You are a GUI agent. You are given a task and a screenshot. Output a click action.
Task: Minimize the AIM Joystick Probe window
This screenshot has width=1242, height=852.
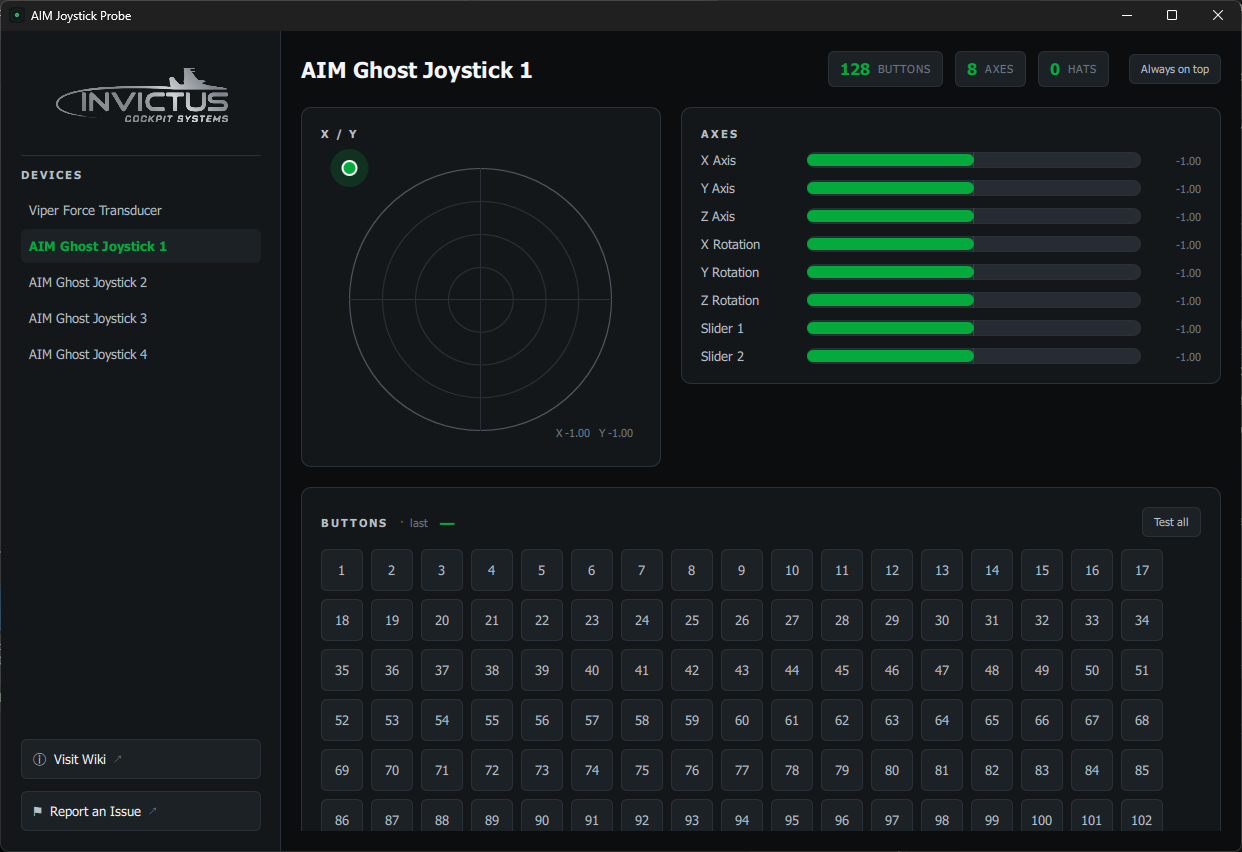(1127, 15)
